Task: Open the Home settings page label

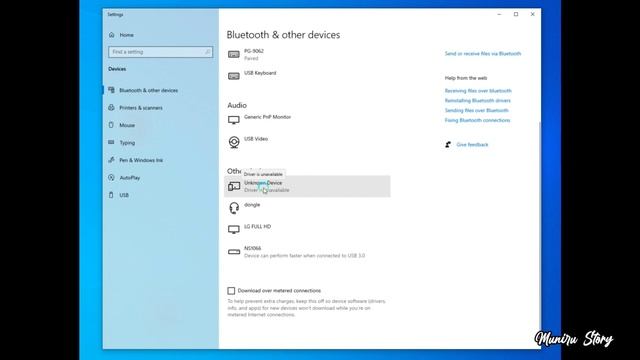Action: pyautogui.click(x=127, y=35)
